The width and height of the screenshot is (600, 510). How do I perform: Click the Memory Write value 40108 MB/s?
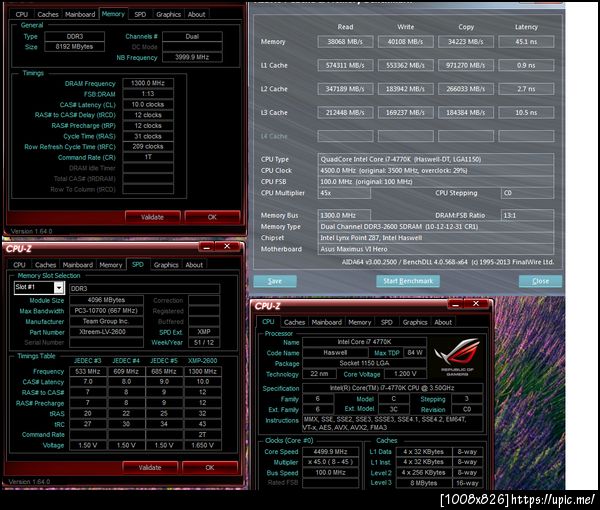(x=406, y=42)
